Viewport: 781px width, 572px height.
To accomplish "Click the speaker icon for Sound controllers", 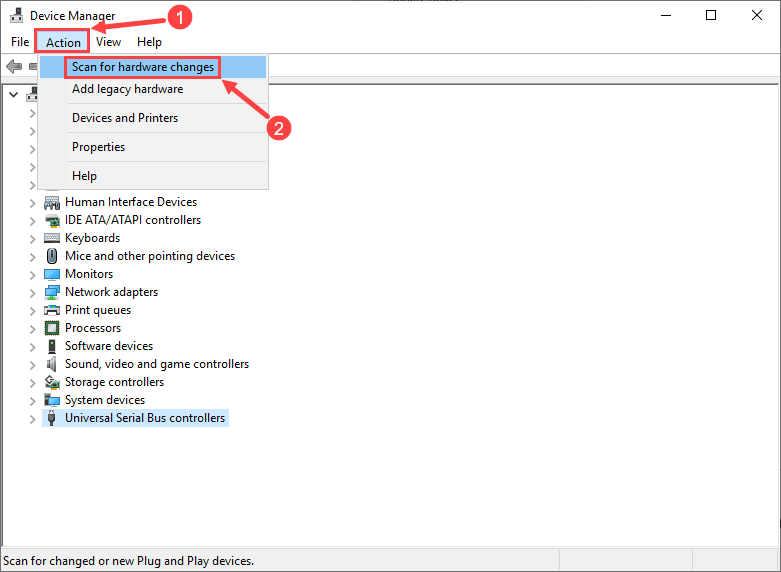I will pyautogui.click(x=52, y=364).
